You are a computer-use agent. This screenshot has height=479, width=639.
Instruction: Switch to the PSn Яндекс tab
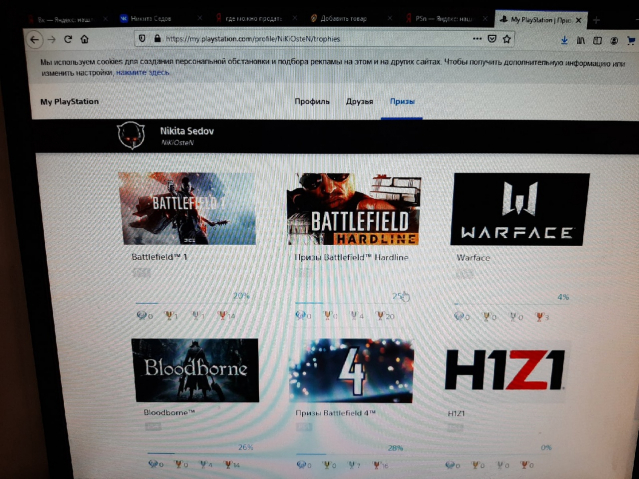click(x=447, y=19)
